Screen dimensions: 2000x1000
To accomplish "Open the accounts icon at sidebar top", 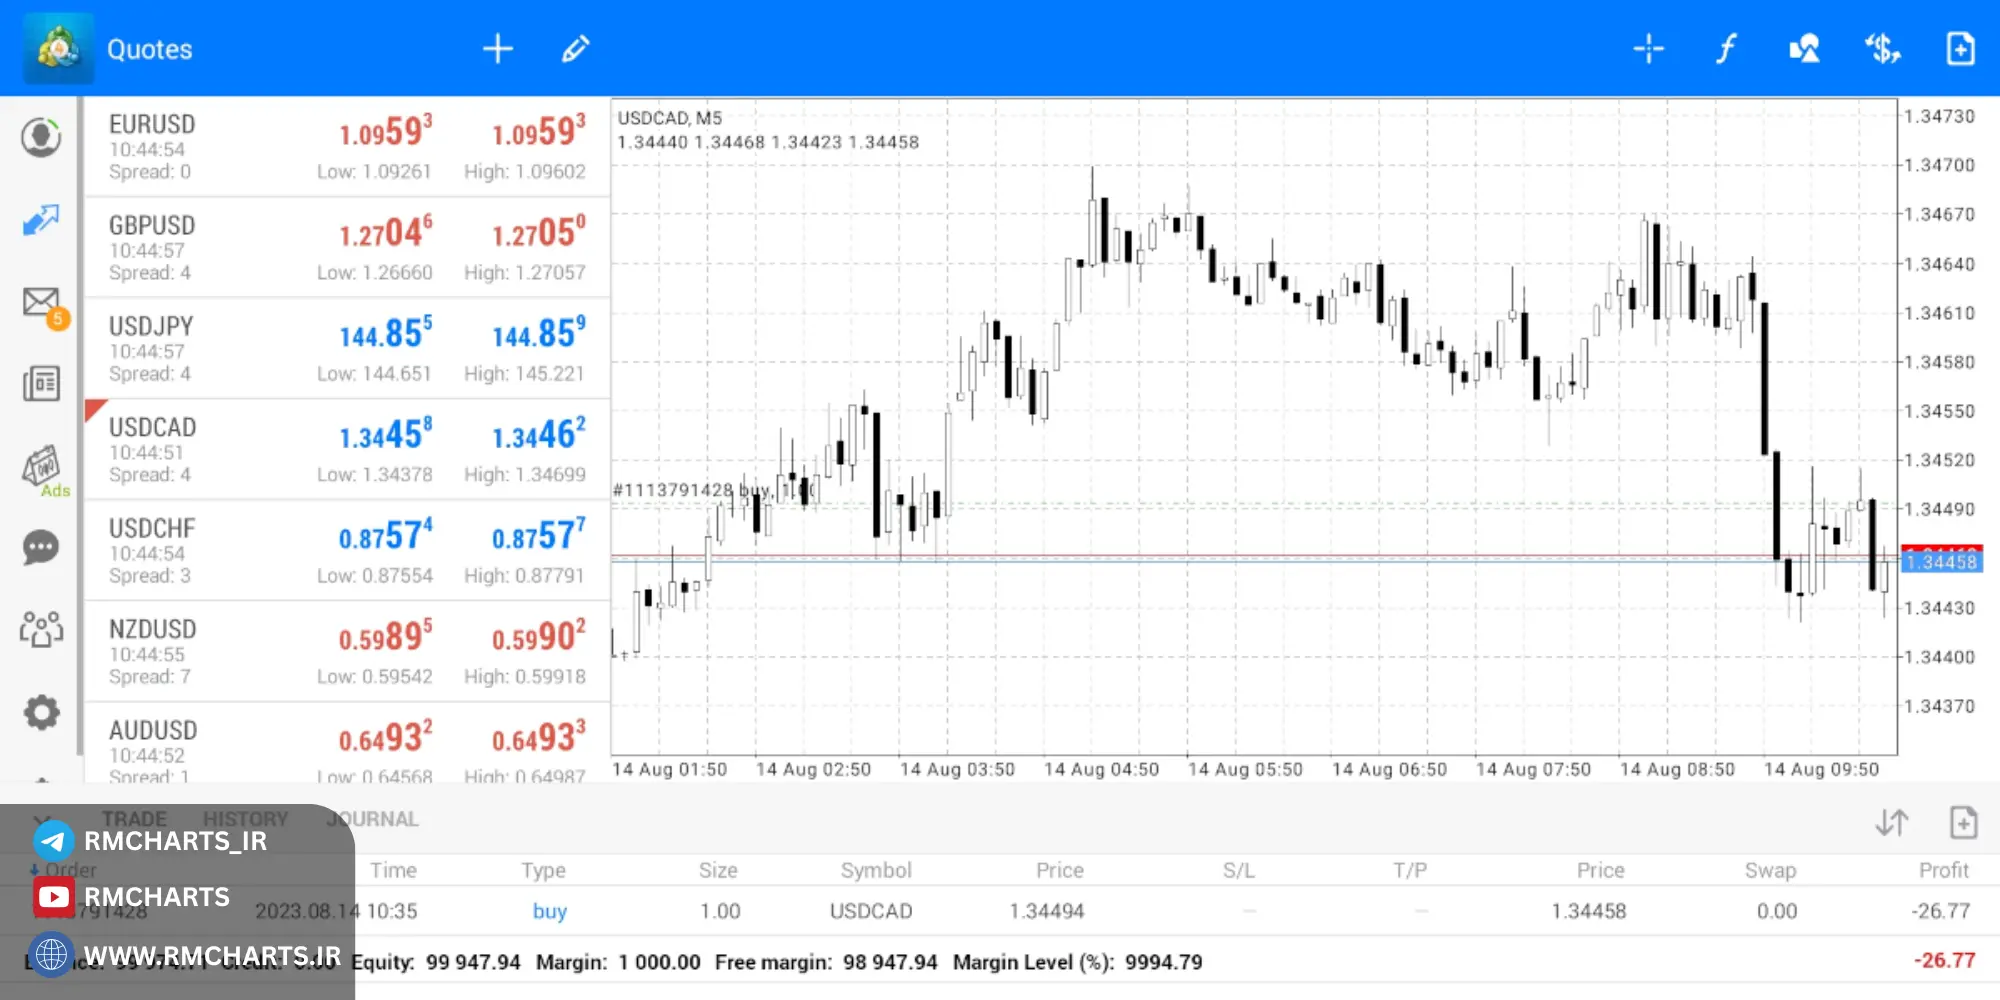I will click(41, 137).
